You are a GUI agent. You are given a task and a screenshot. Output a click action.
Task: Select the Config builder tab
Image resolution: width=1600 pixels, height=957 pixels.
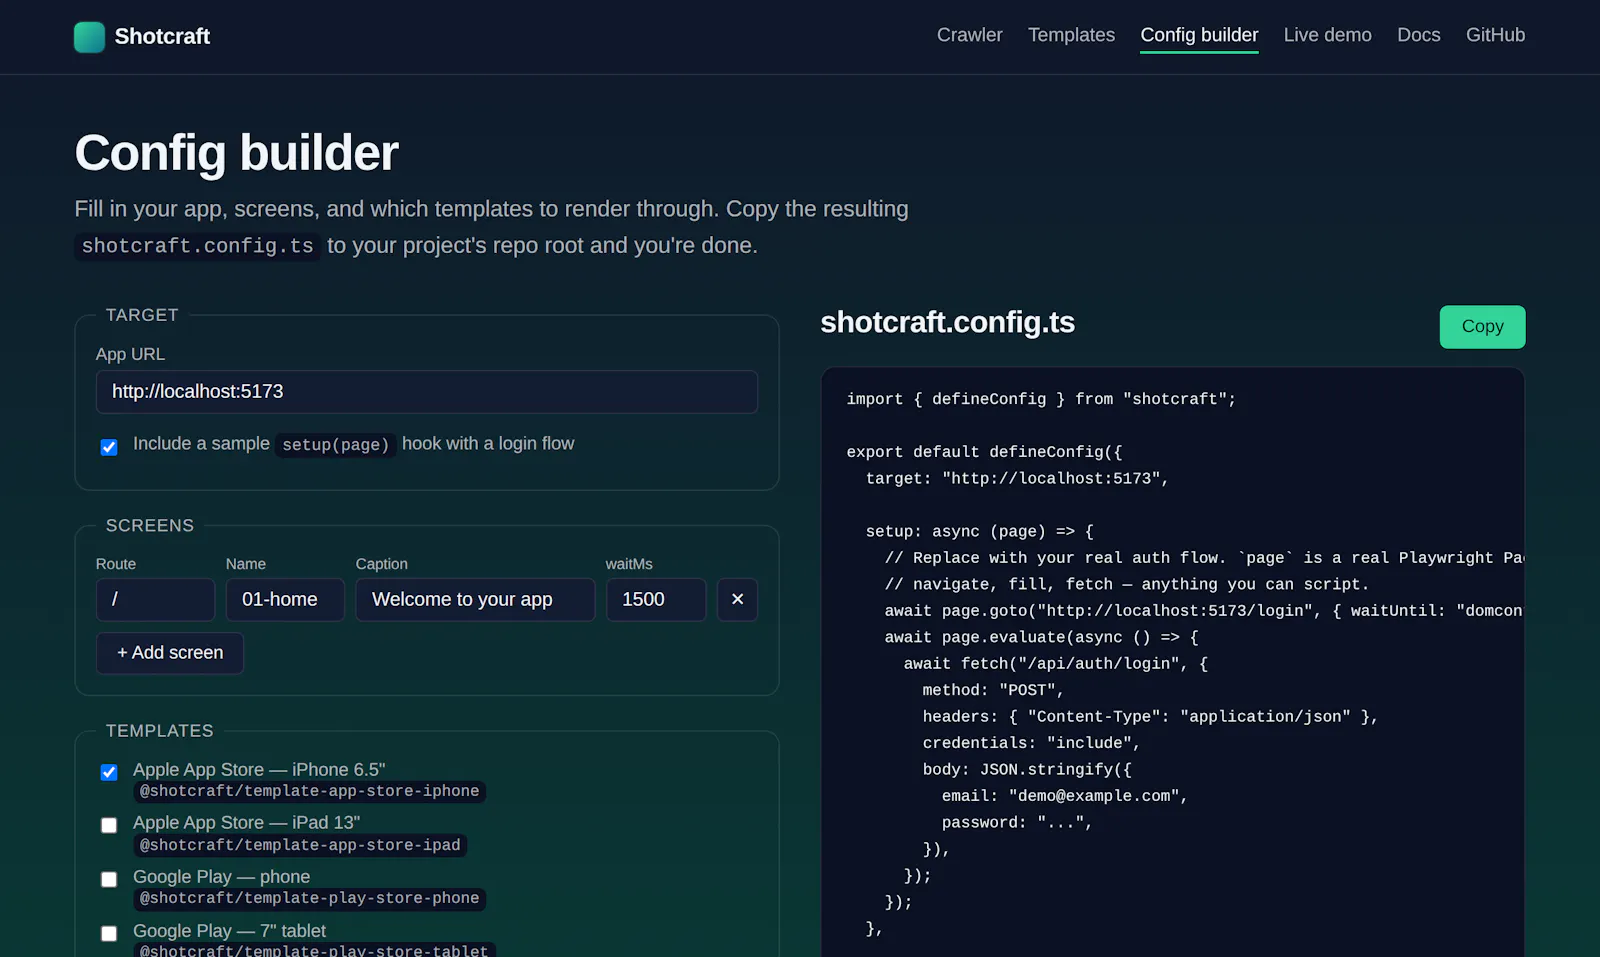pyautogui.click(x=1199, y=35)
